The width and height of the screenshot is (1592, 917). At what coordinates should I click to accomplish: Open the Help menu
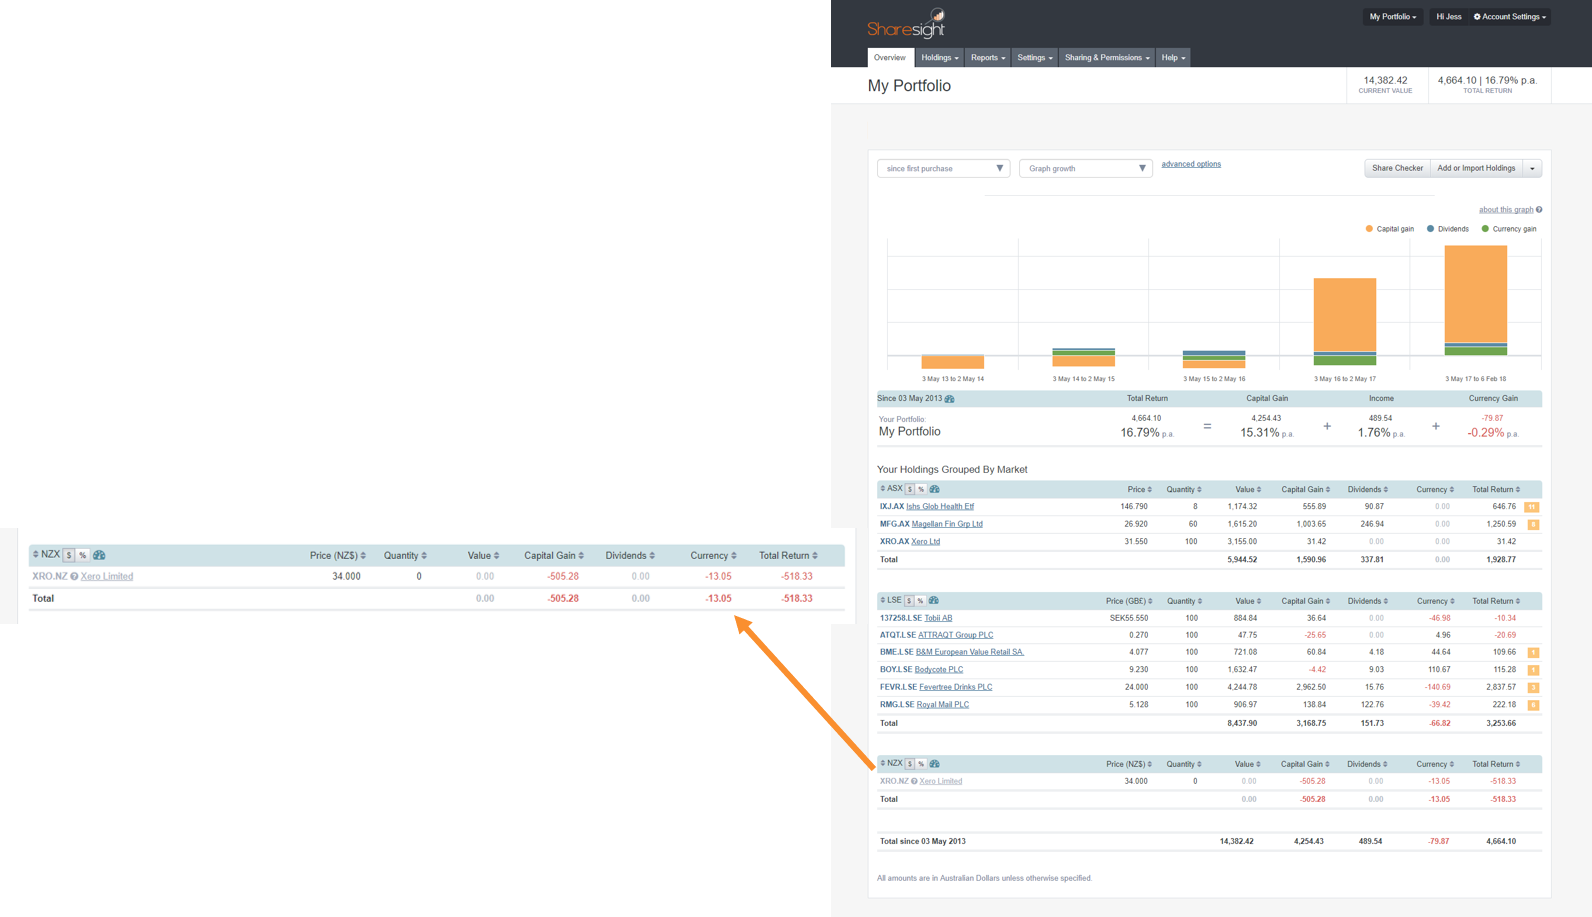coord(1173,58)
